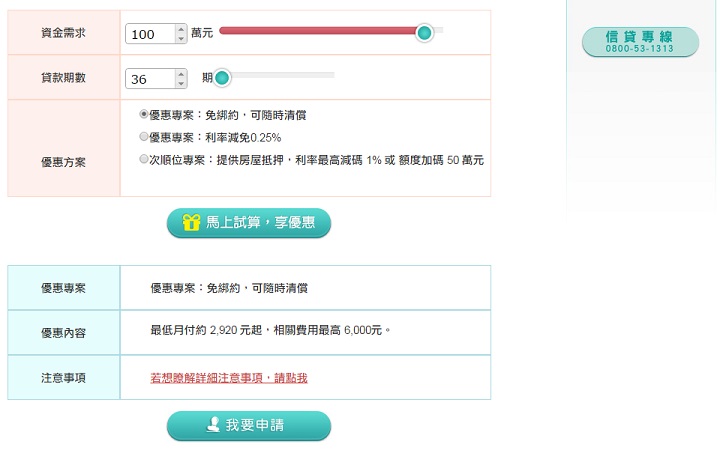Select 優惠專案：利率減免0.25% radio option
Viewport: 720px width, 453px height.
144,137
